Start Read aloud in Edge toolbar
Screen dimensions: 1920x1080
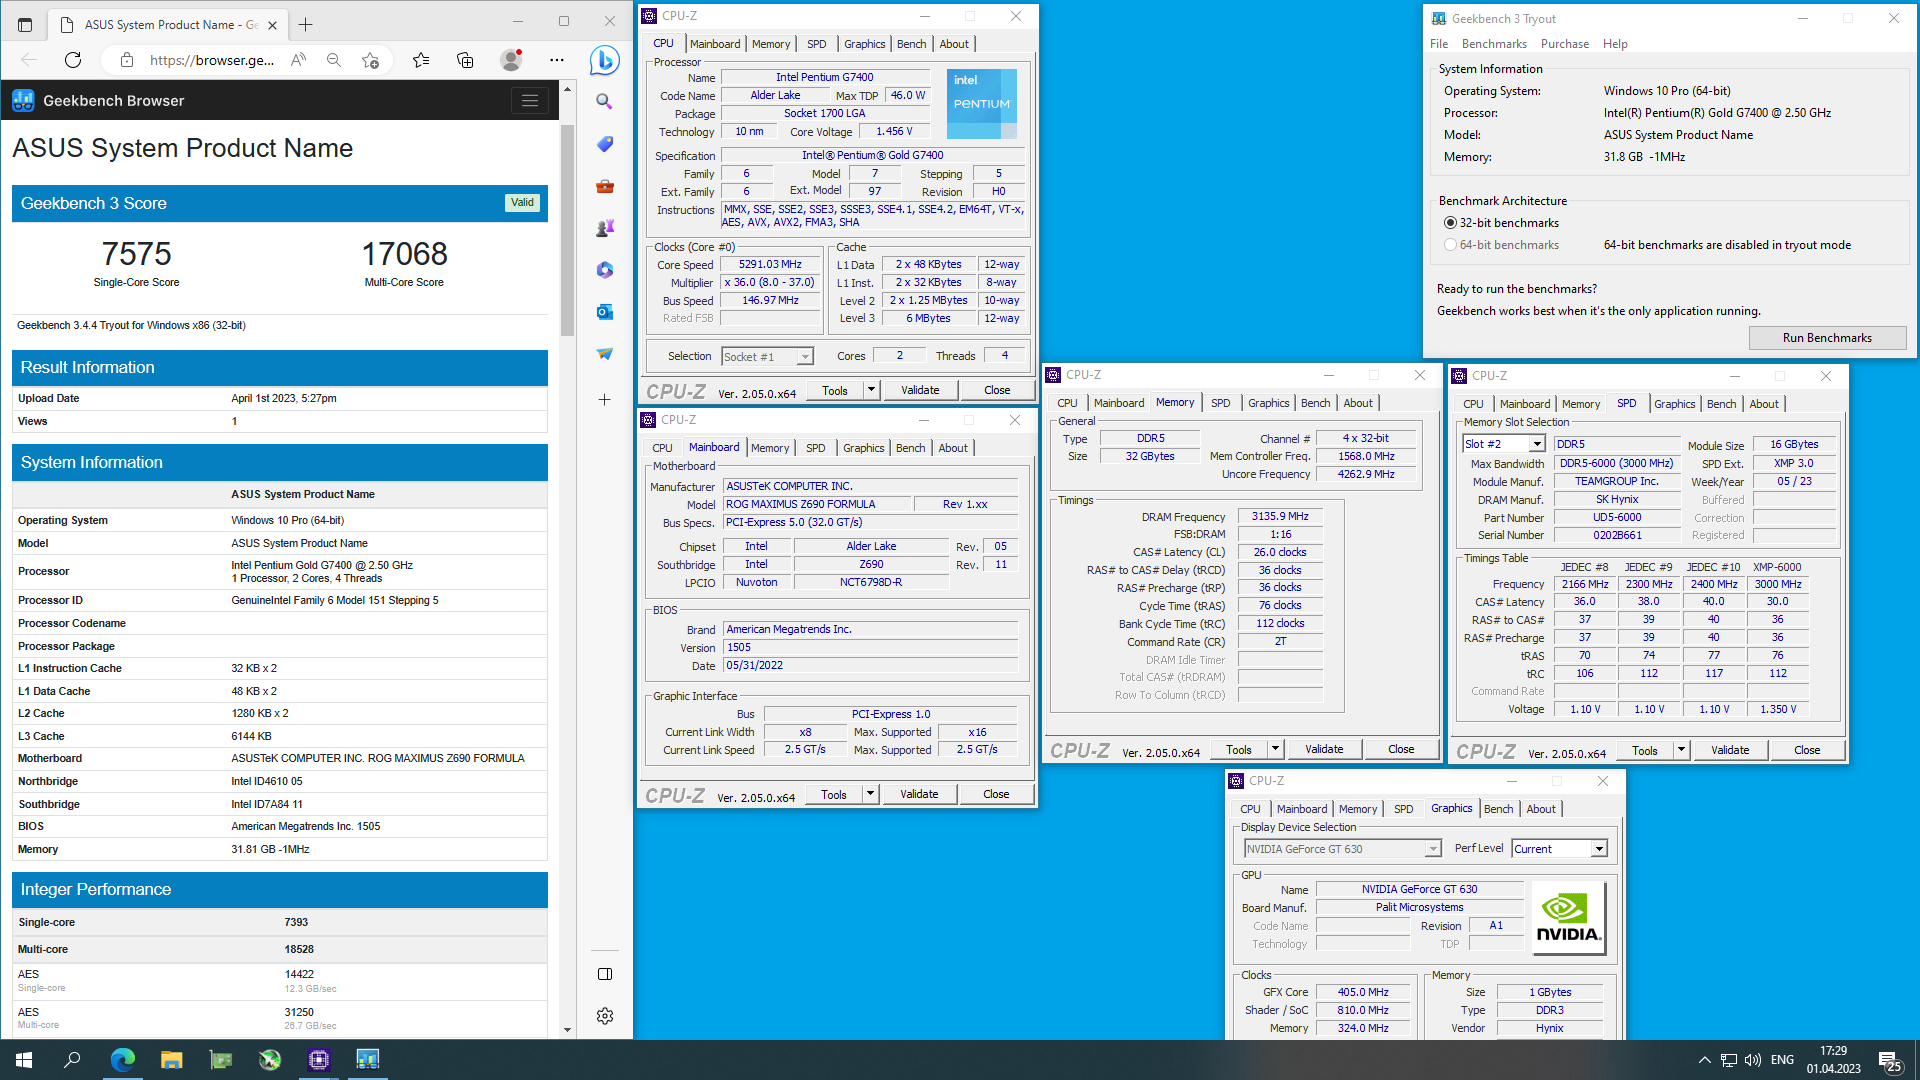point(298,60)
